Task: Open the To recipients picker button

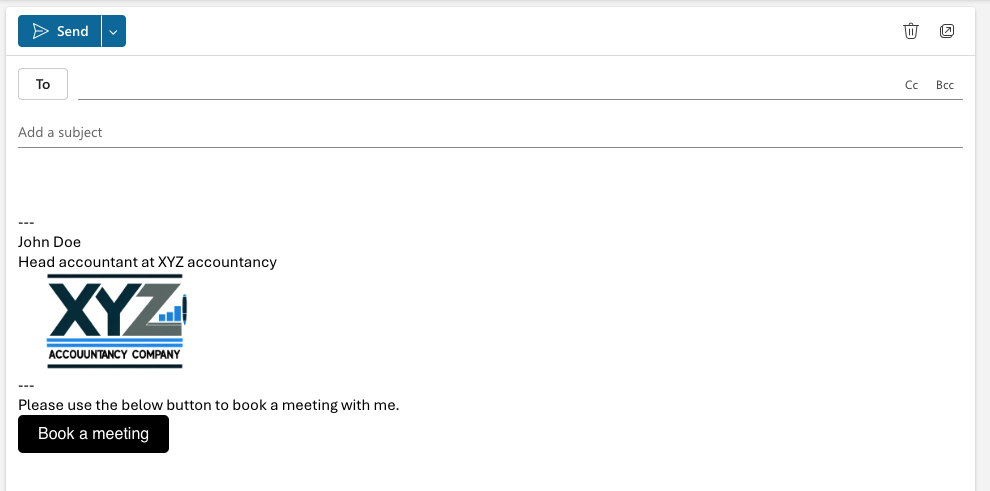Action: [x=43, y=84]
